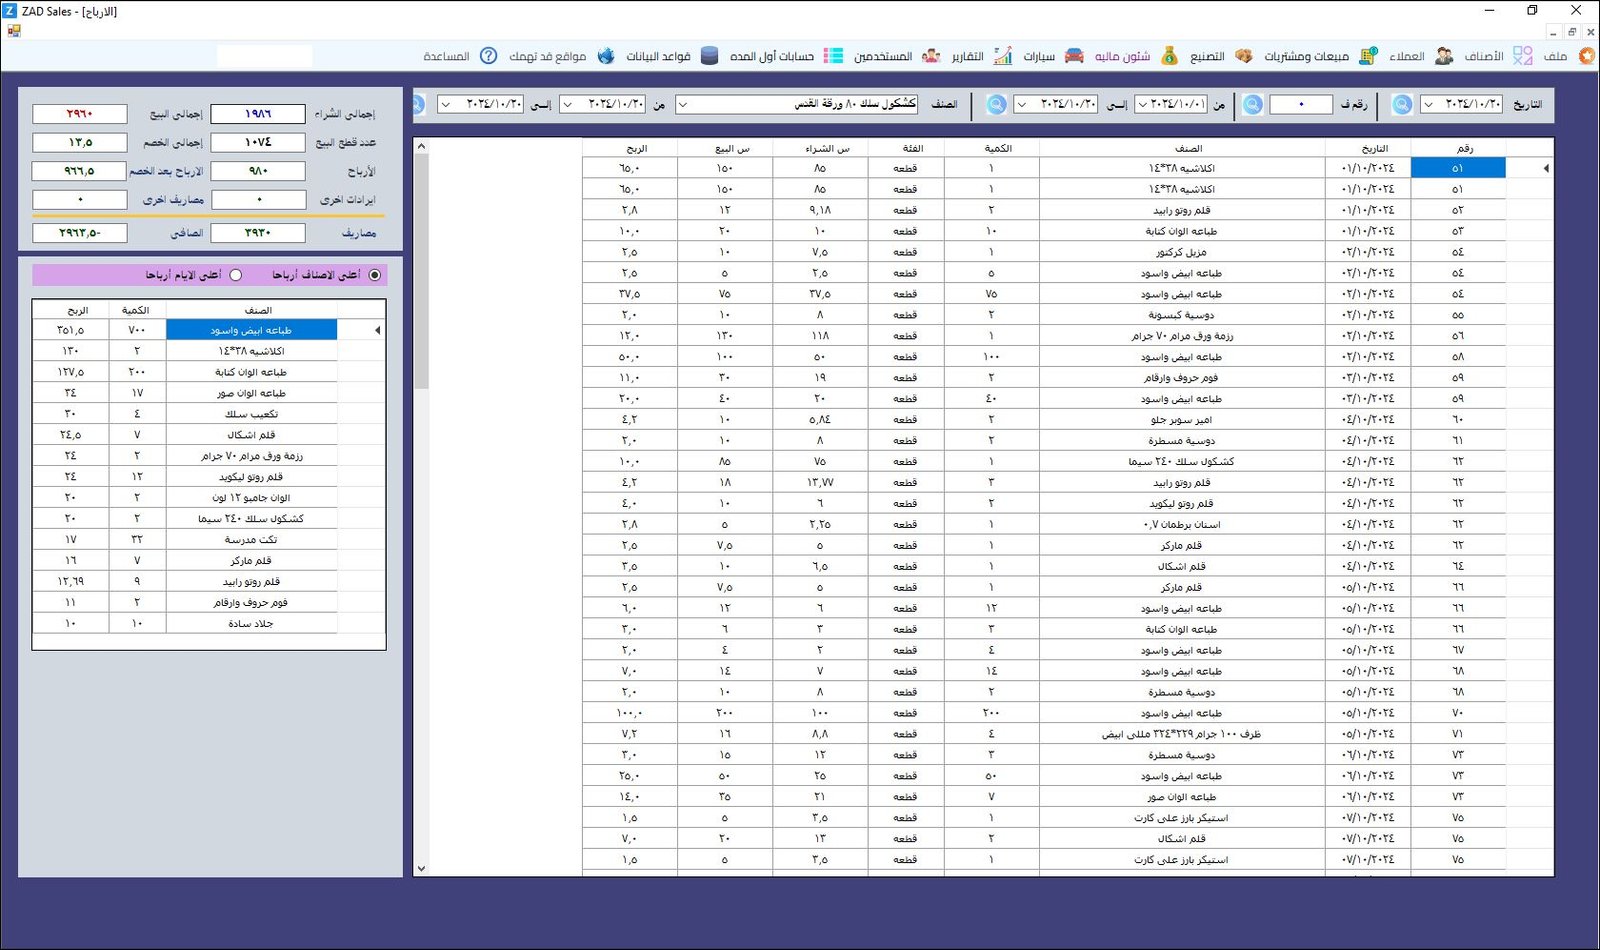Viewport: 1600px width, 950px height.
Task: Select the أعلى الاصناف أرباحا radio button
Action: [375, 275]
